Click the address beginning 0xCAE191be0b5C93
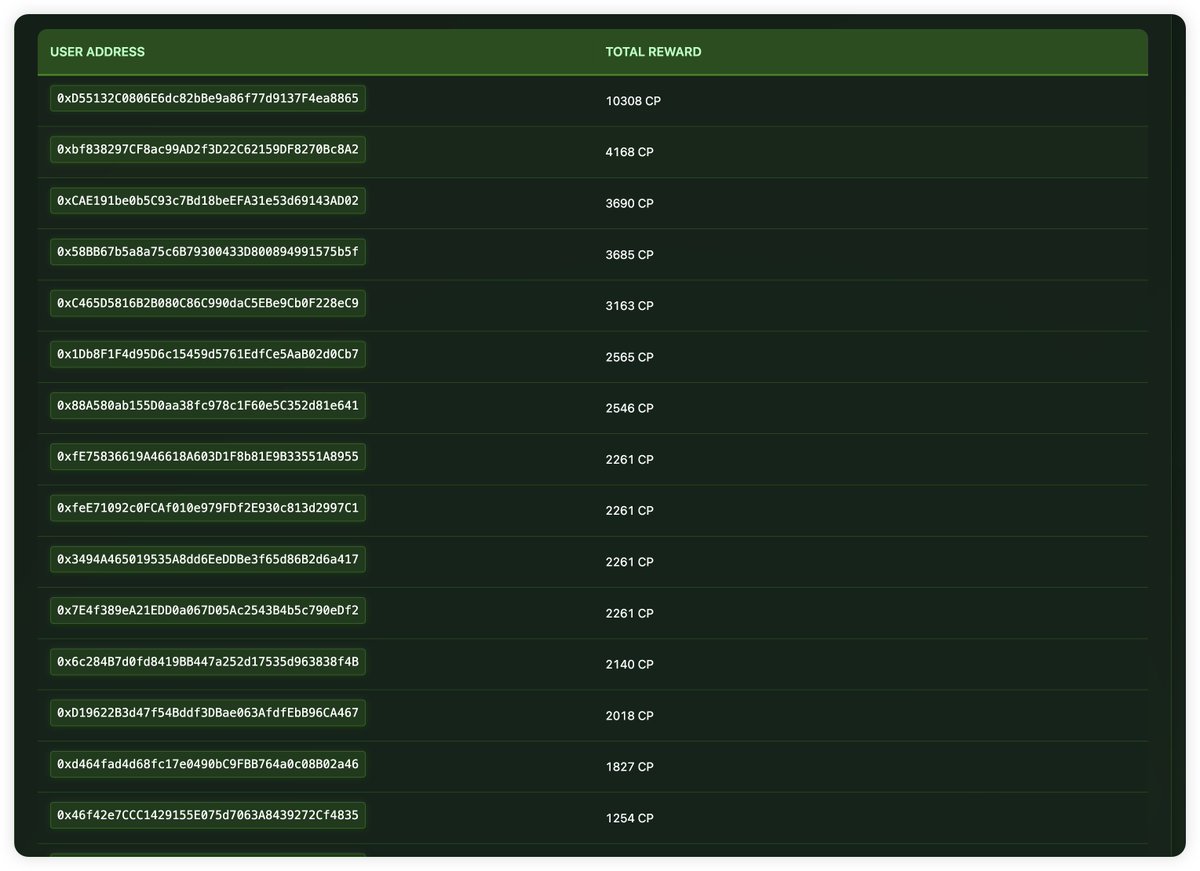The width and height of the screenshot is (1200, 871). click(x=205, y=200)
